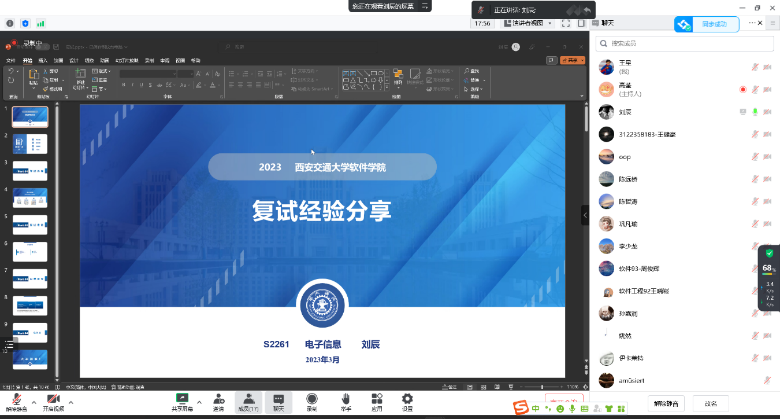Image resolution: width=780 pixels, height=419 pixels.
Task: Expand the share options arrow beside 共享屏幕
Action: 199,402
